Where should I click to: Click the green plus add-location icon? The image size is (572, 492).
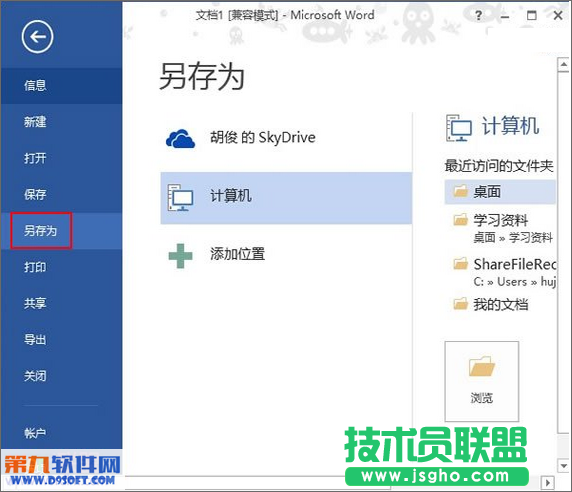coord(180,256)
